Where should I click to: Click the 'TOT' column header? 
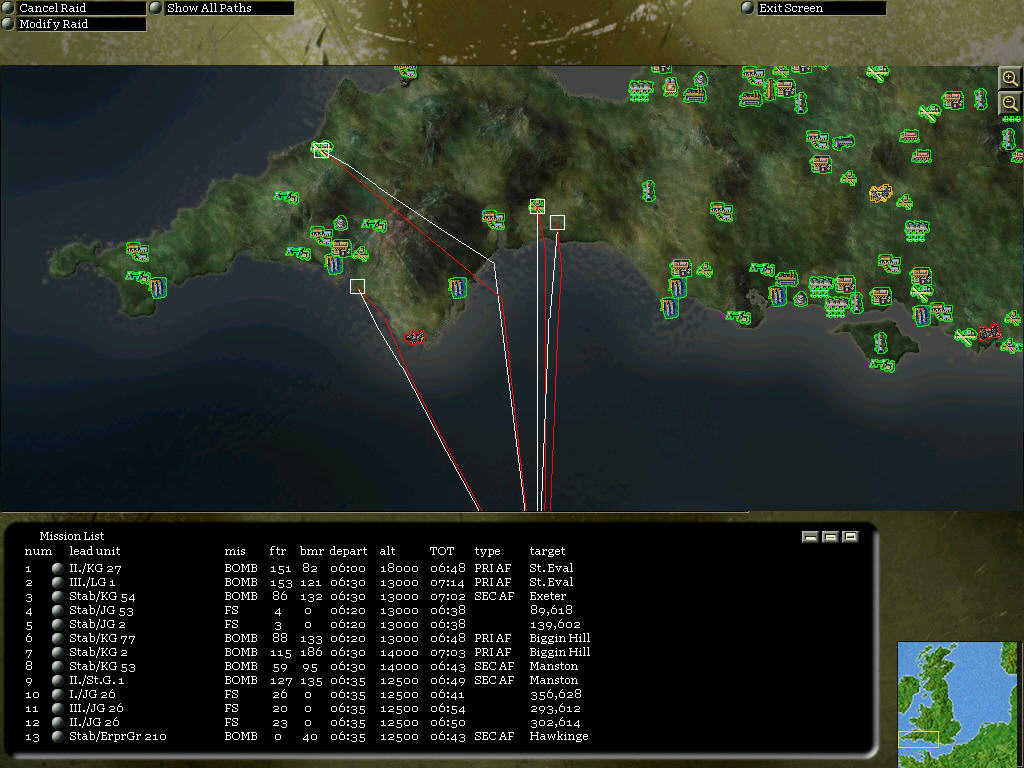pos(441,551)
